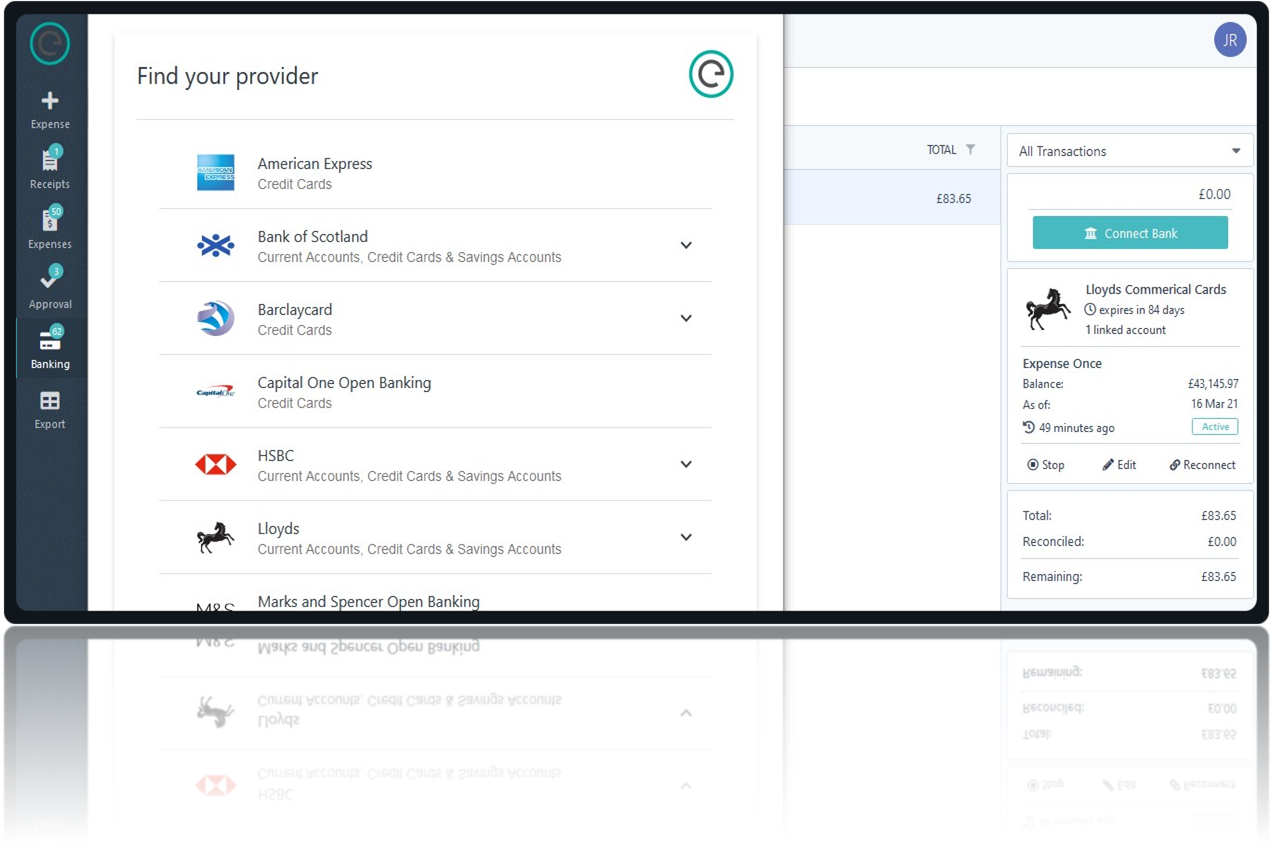Open Expenses in the sidebar
The height and width of the screenshot is (848, 1276).
(x=50, y=229)
